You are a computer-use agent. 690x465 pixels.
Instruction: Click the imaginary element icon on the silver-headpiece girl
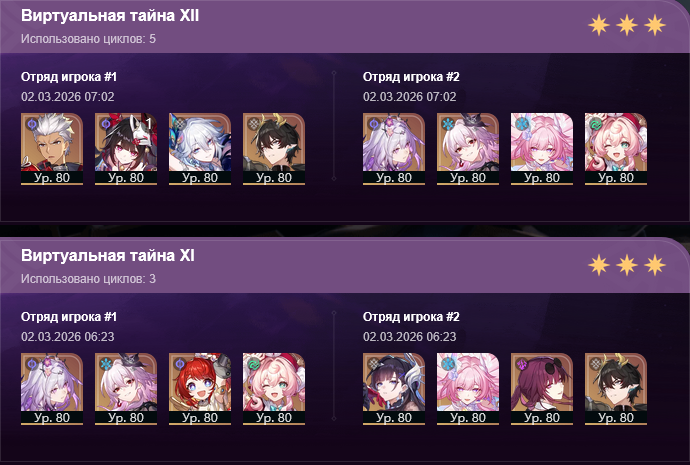coord(374,364)
